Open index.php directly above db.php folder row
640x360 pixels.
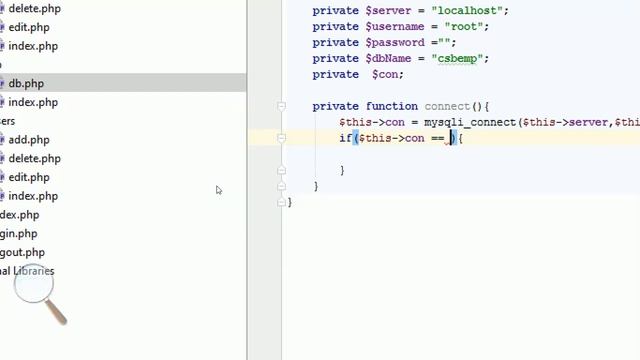pyautogui.click(x=33, y=46)
